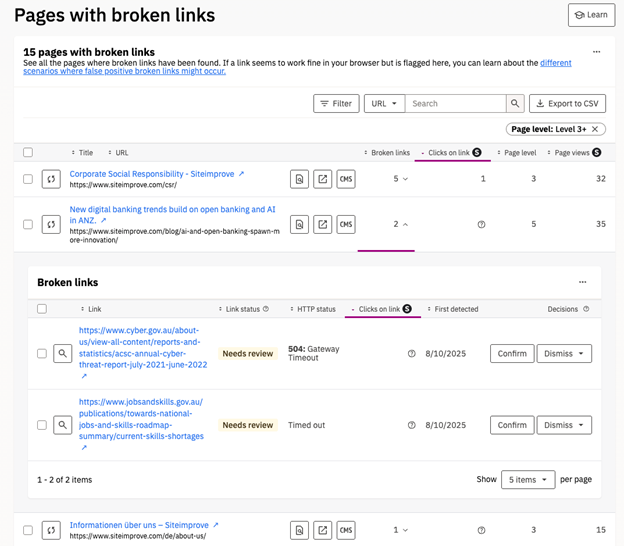Open Dismiss dropdown for the jobsandskills.gov.au link
Screen dimensions: 624x546
point(564,425)
